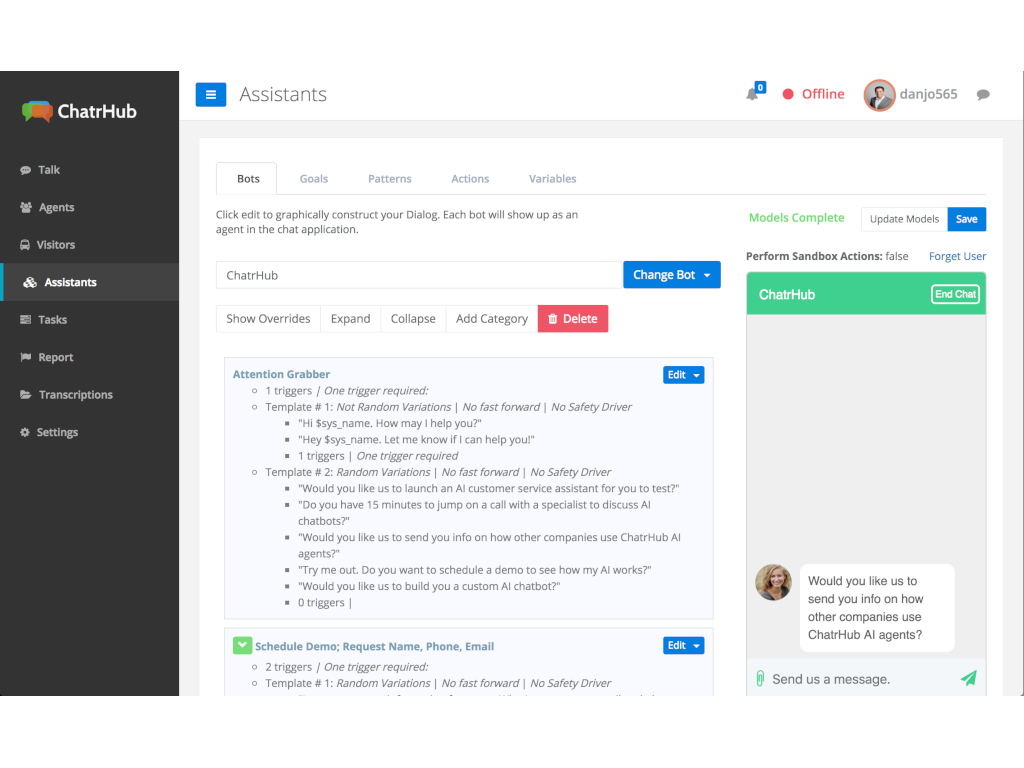Click the paperclip attachment icon
Image resolution: width=1024 pixels, height=768 pixels.
click(760, 678)
